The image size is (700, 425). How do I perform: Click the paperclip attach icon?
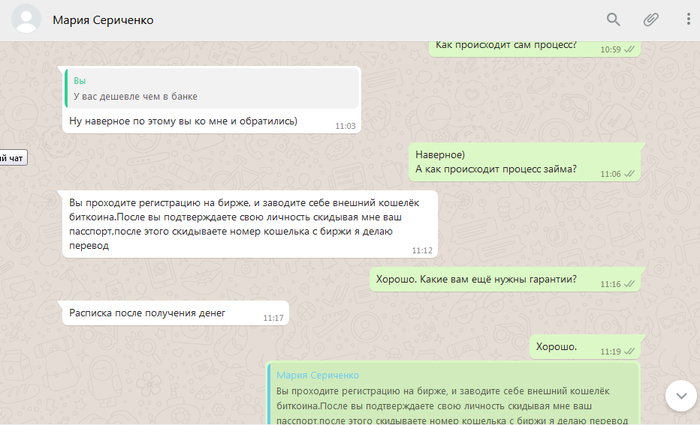(x=650, y=19)
